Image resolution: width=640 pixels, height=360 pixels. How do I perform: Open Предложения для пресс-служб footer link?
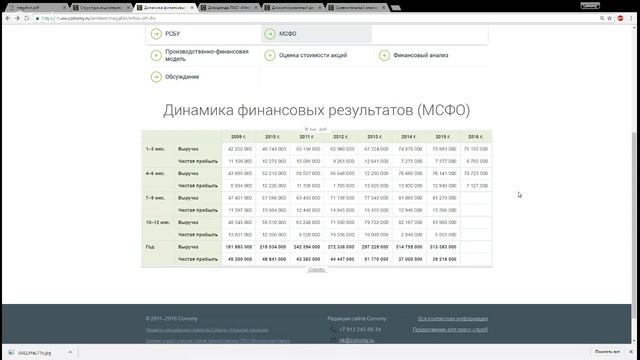(x=450, y=329)
